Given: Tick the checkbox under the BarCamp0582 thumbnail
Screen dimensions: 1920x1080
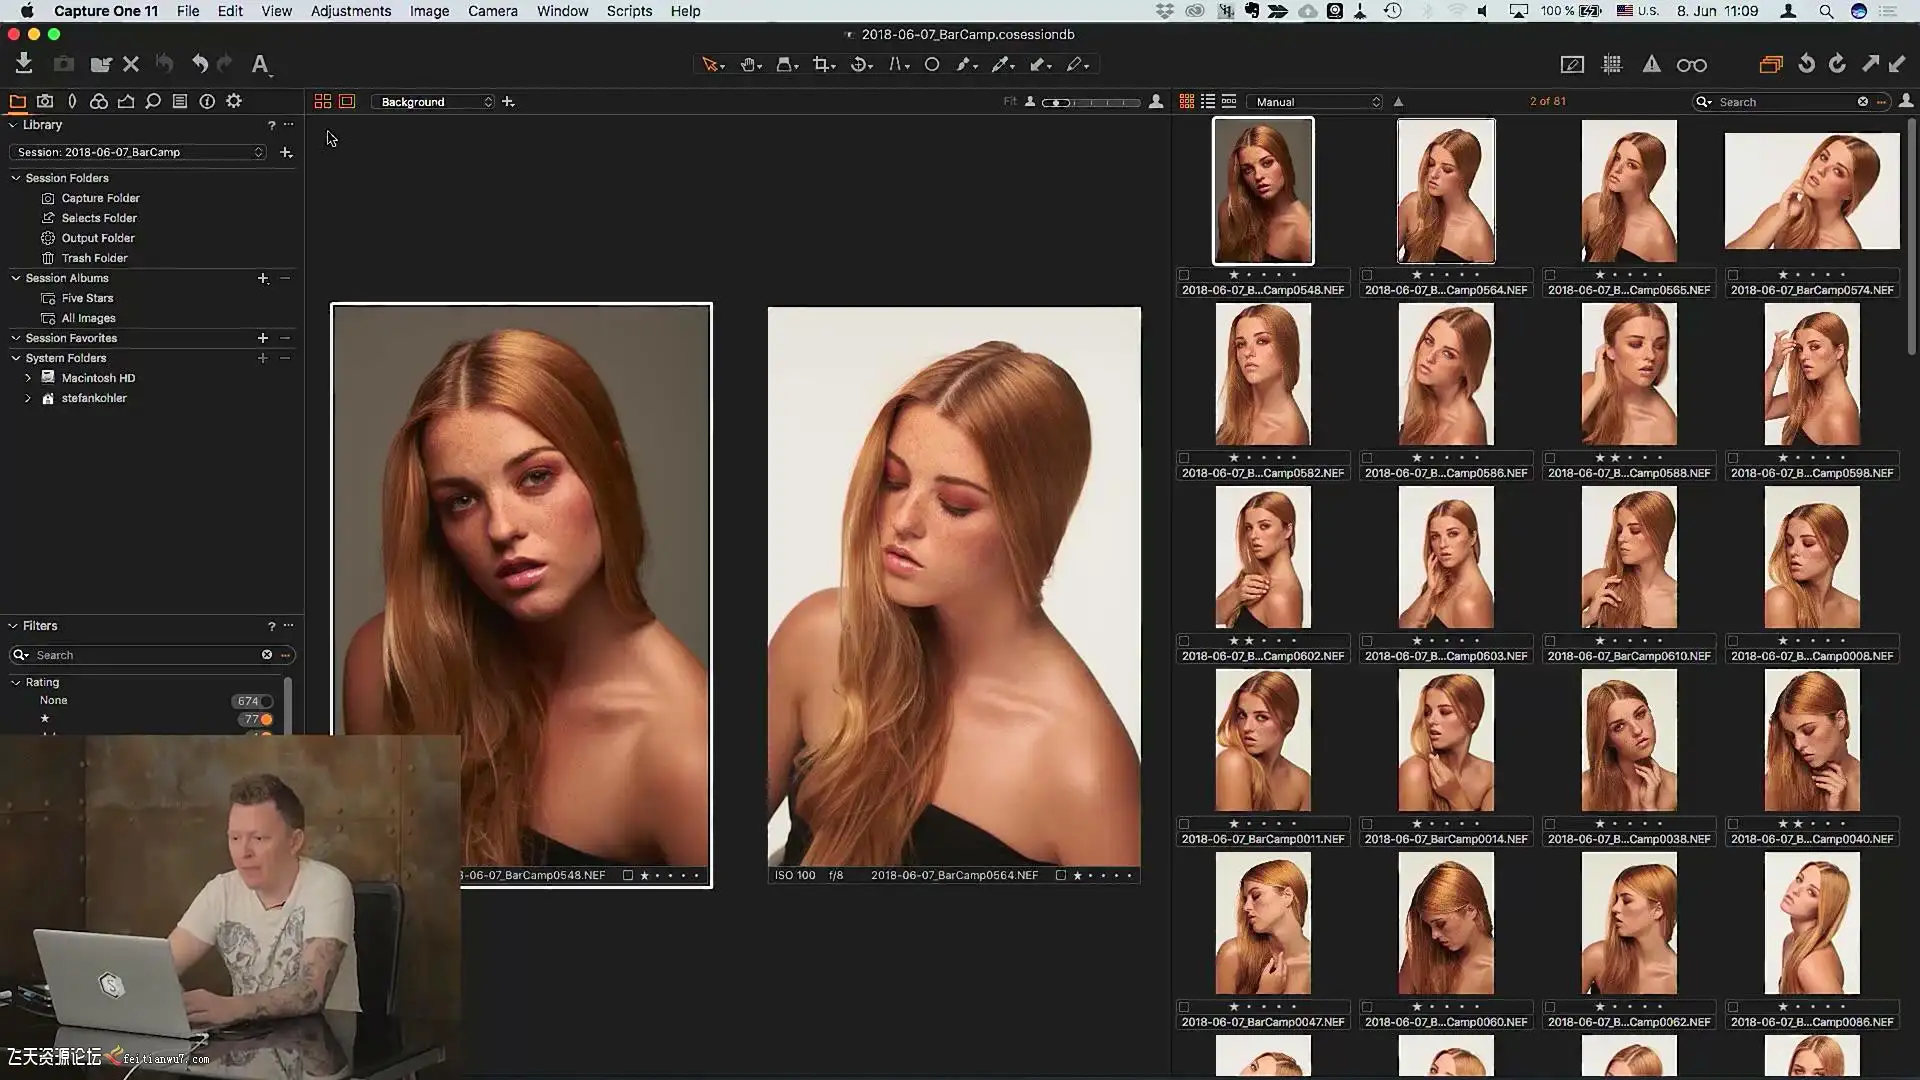Looking at the screenshot, I should 1184,458.
